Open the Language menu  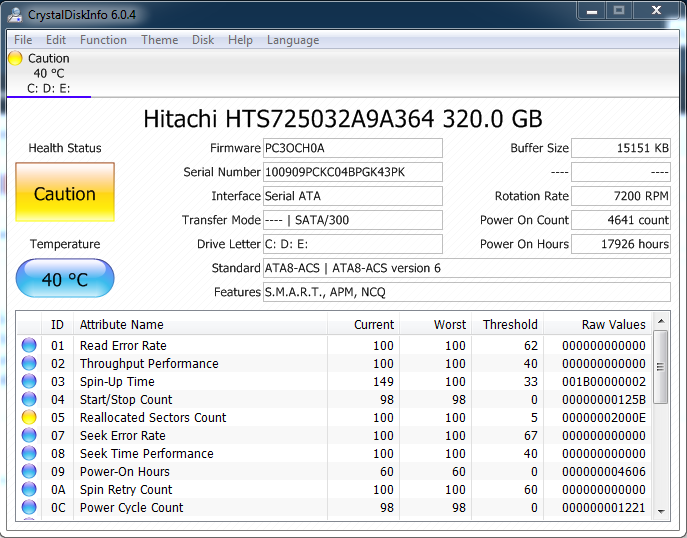(x=293, y=40)
